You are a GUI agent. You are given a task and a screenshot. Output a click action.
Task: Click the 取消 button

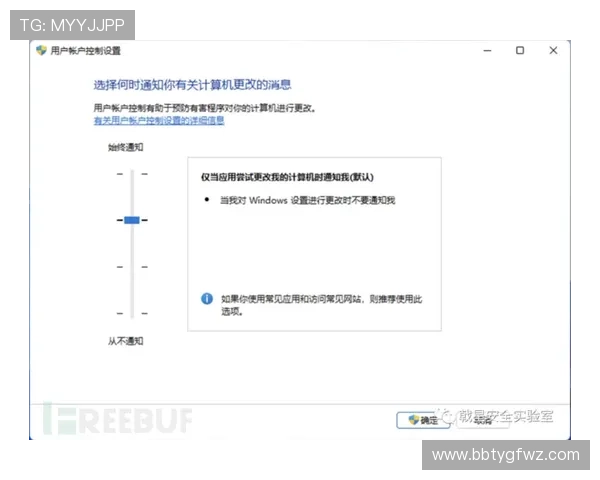click(483, 420)
